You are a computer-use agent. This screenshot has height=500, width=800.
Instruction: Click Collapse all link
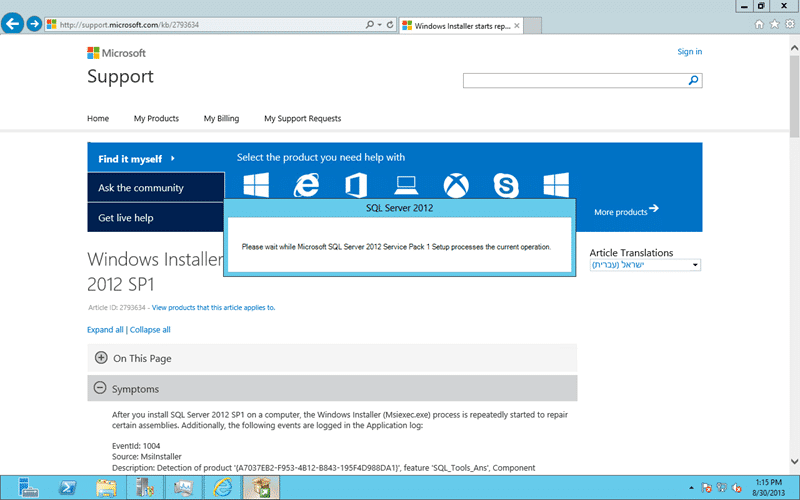pyautogui.click(x=150, y=330)
